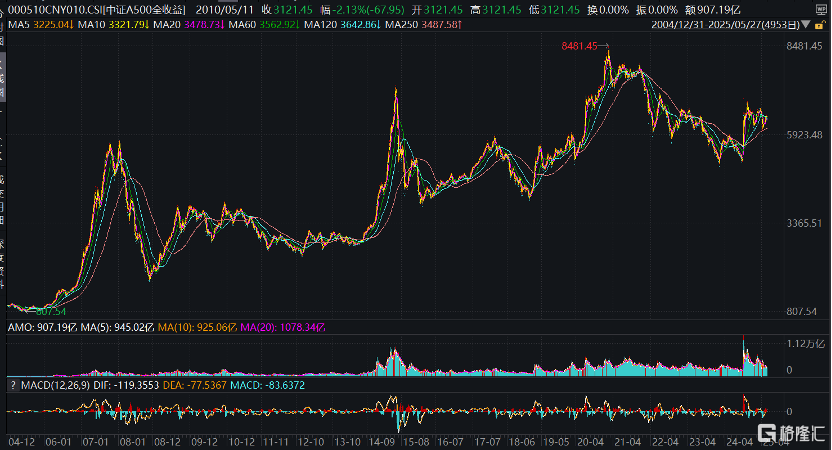Click the red 8481.45 peak price marker
This screenshot has width=832, height=450.
579,46
